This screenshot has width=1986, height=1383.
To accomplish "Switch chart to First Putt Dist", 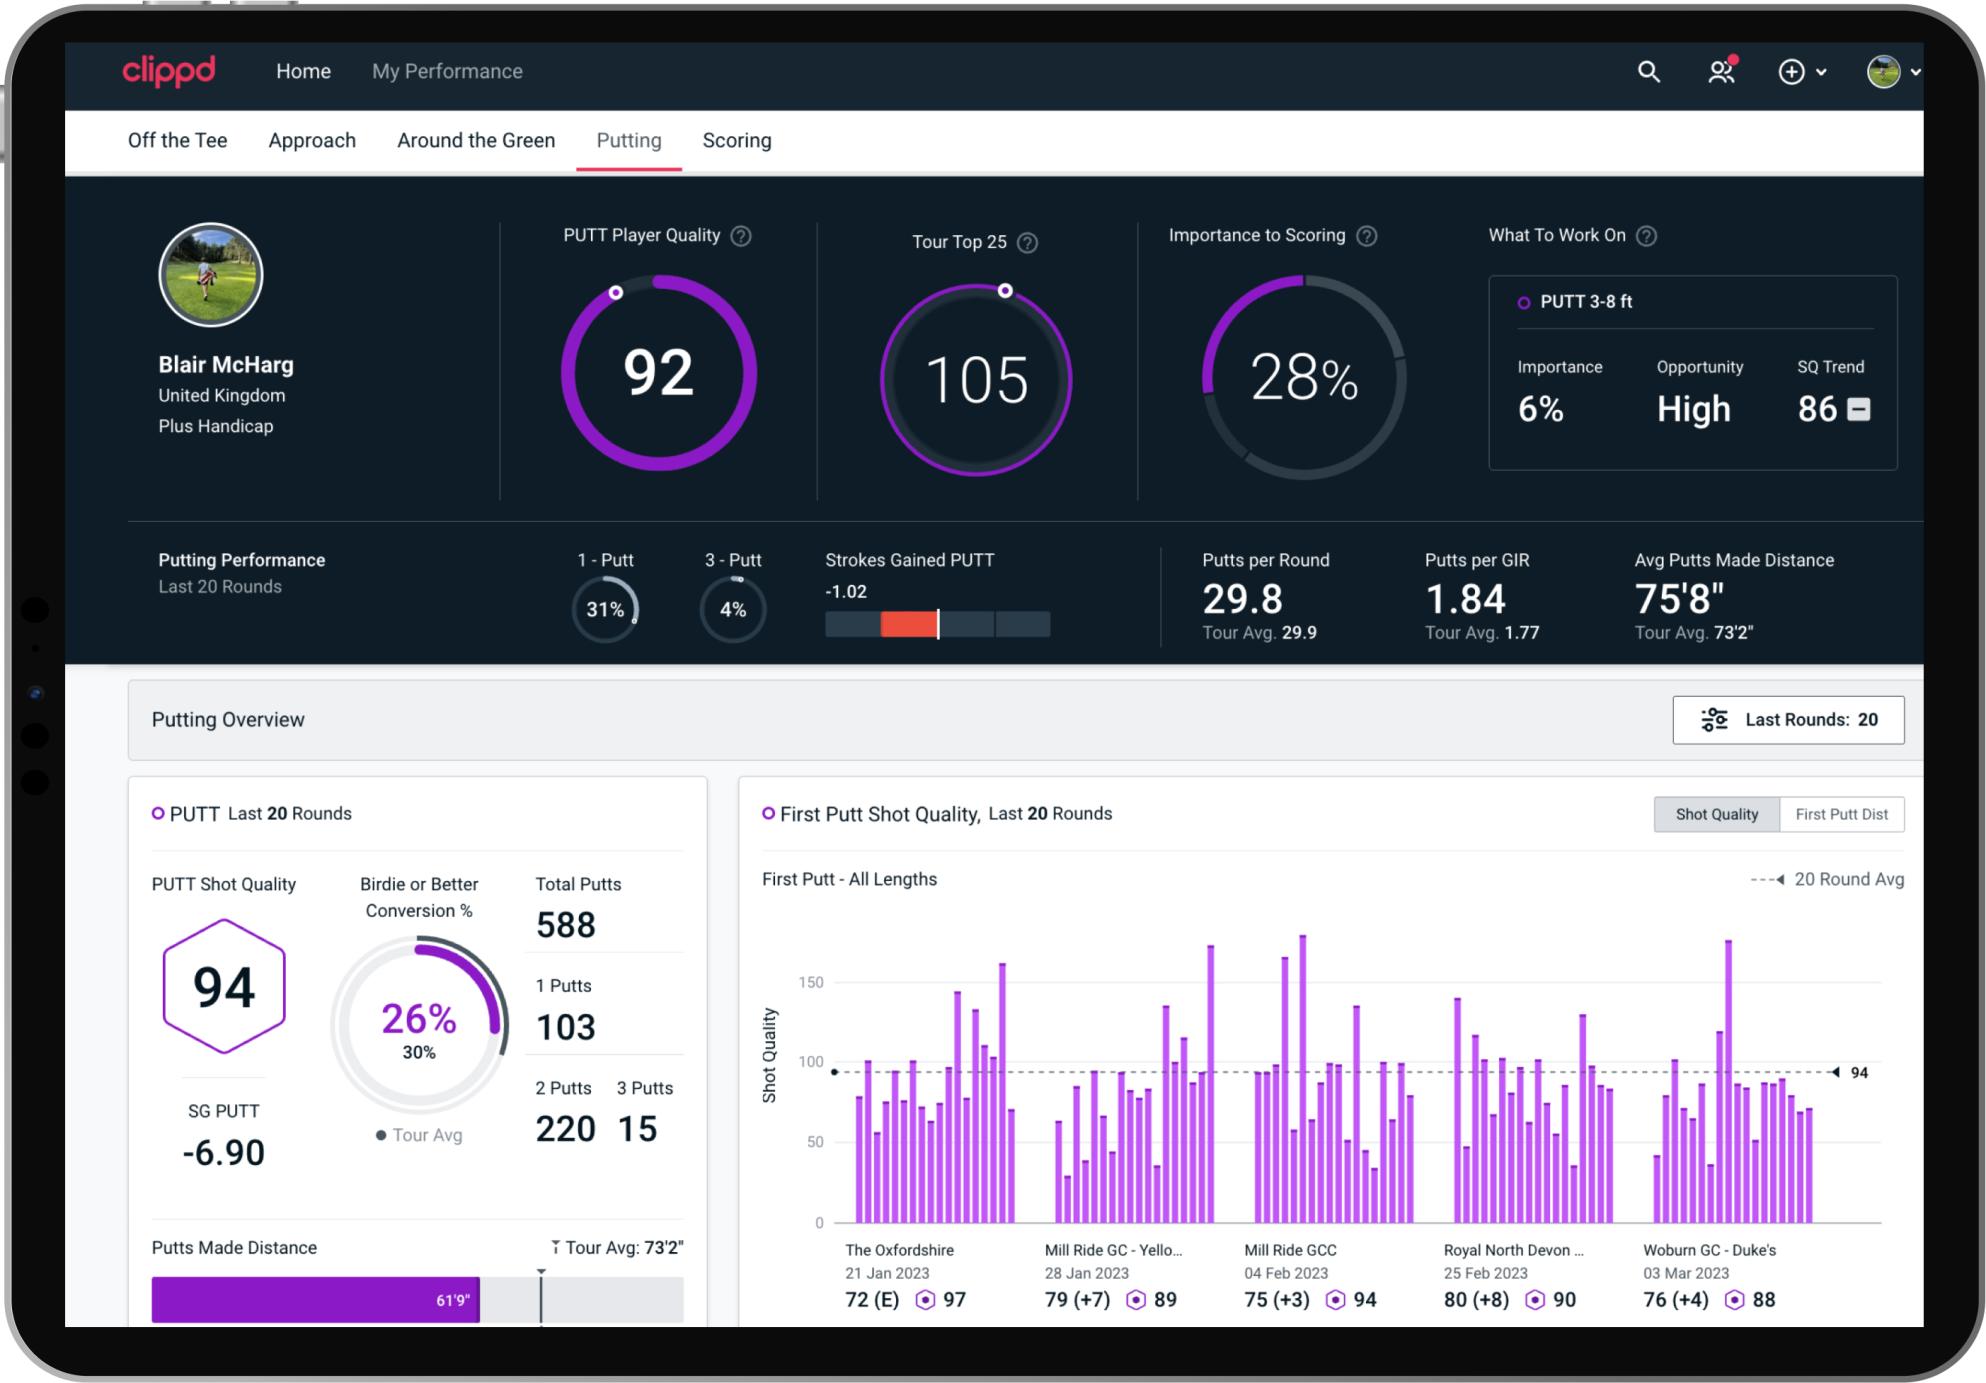I will coord(1841,814).
